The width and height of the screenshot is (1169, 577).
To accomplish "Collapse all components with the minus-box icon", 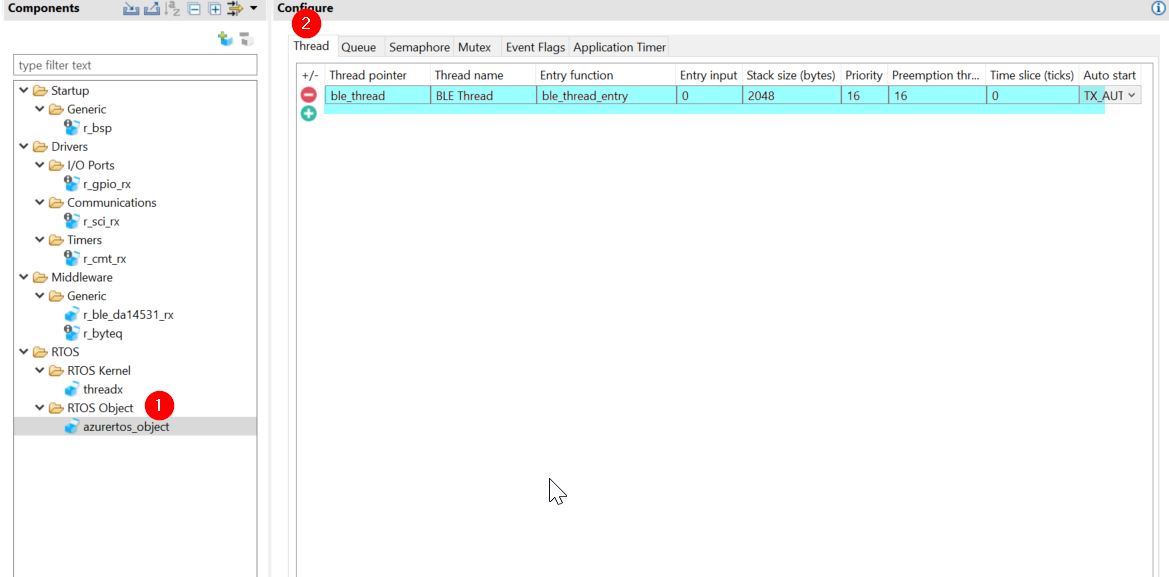I will [194, 9].
